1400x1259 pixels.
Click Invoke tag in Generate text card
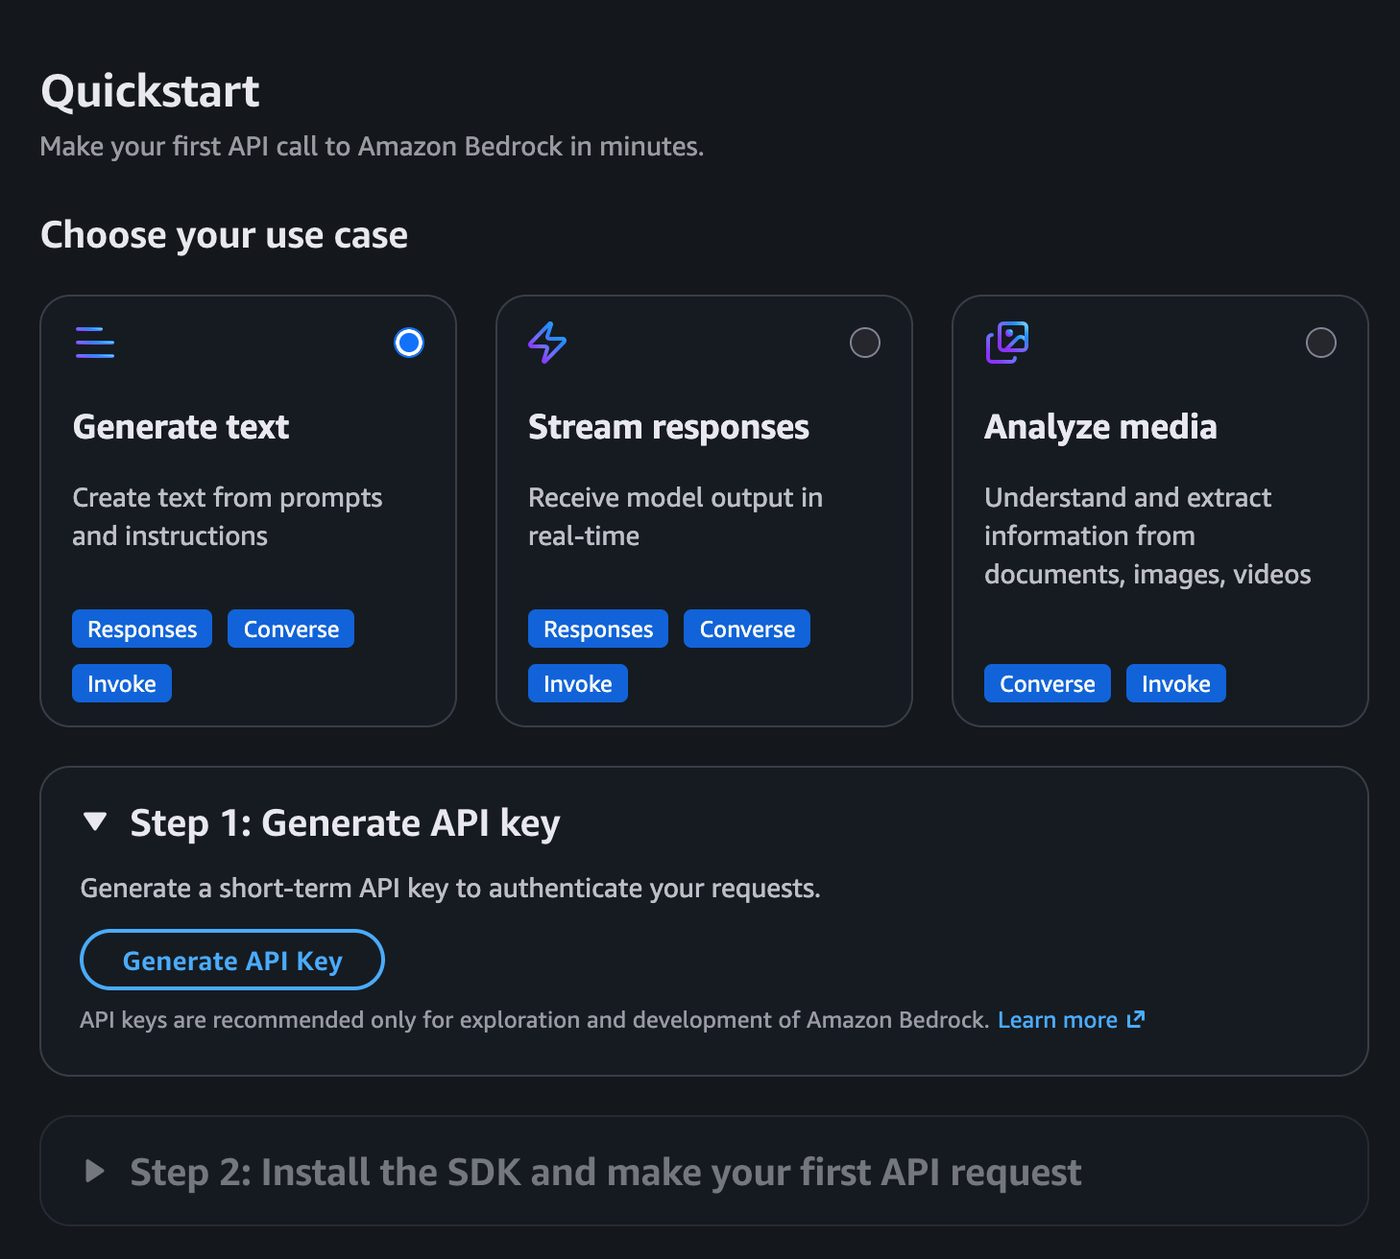(x=122, y=684)
